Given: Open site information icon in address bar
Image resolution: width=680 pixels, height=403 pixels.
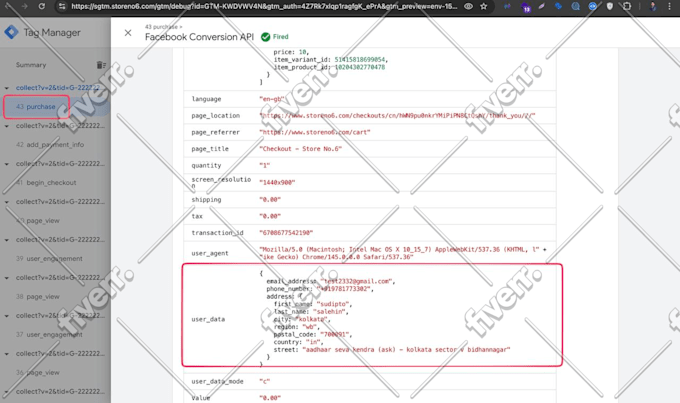Looking at the screenshot, I should pos(62,6).
